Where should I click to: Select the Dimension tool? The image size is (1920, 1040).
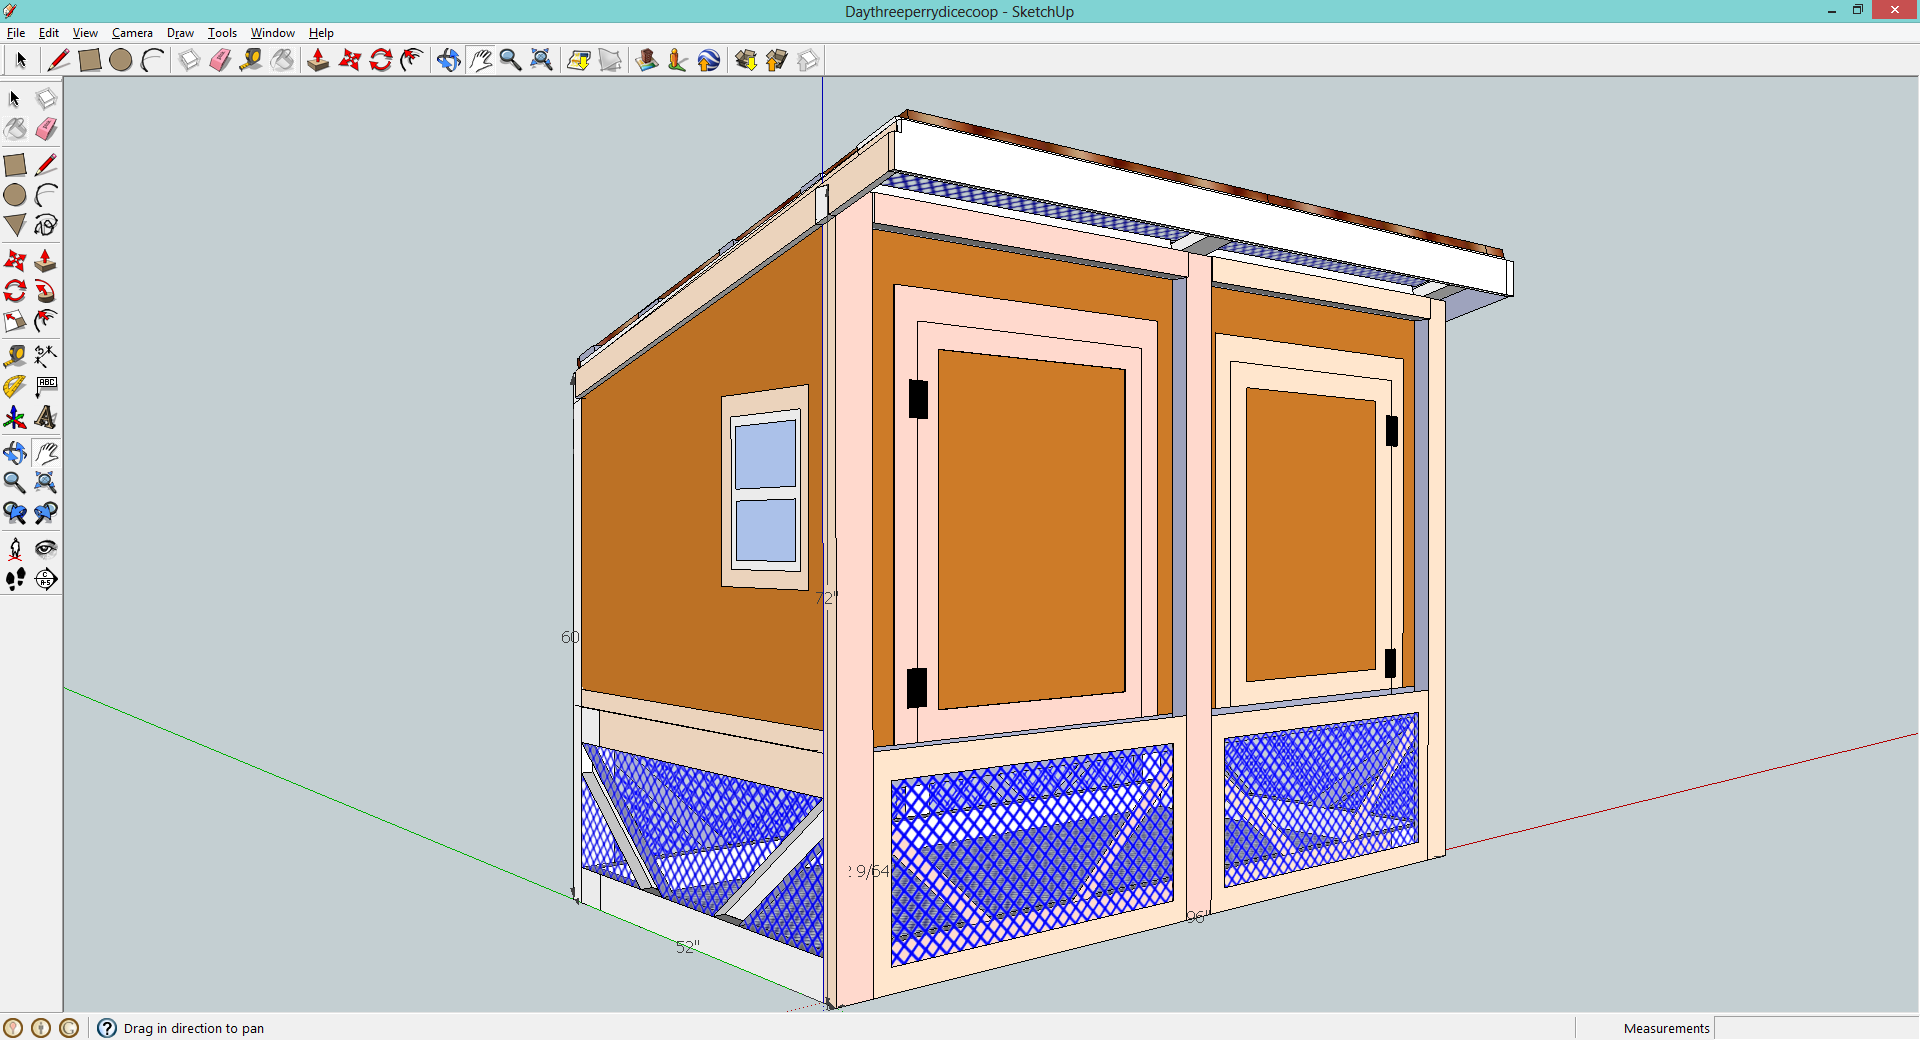click(x=46, y=356)
